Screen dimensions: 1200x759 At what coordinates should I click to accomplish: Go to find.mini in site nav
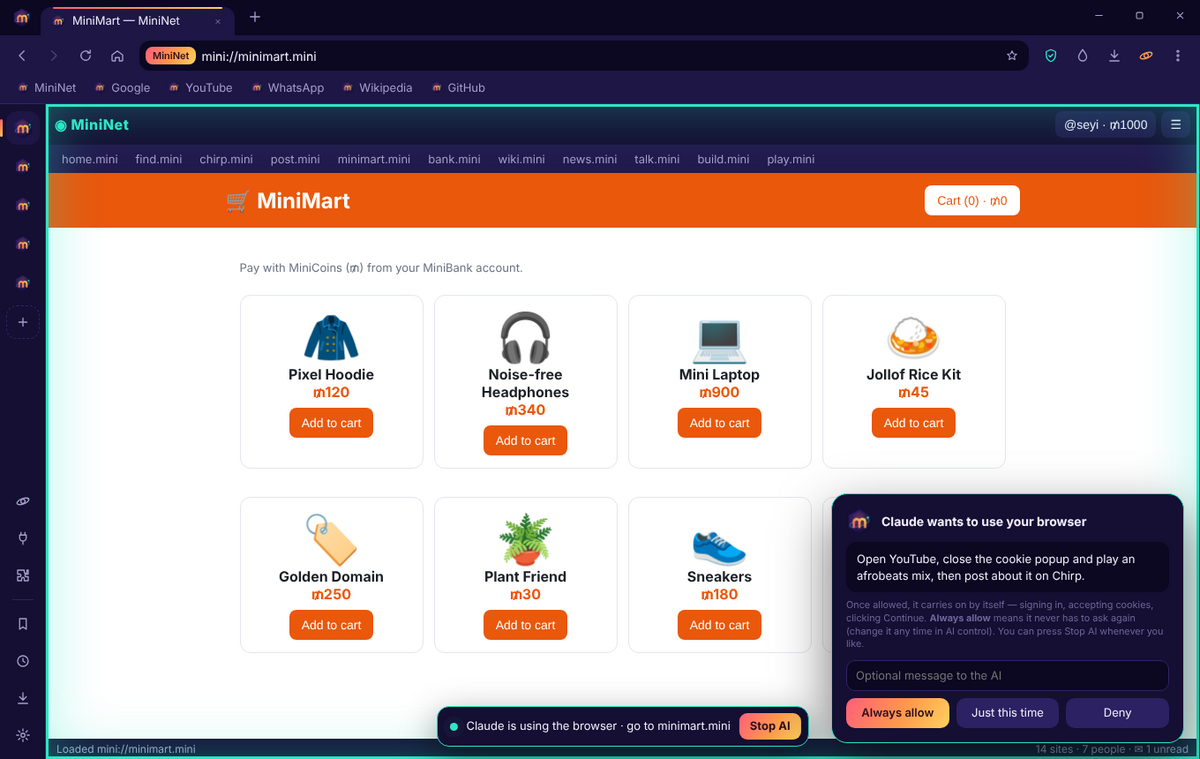[x=159, y=159]
